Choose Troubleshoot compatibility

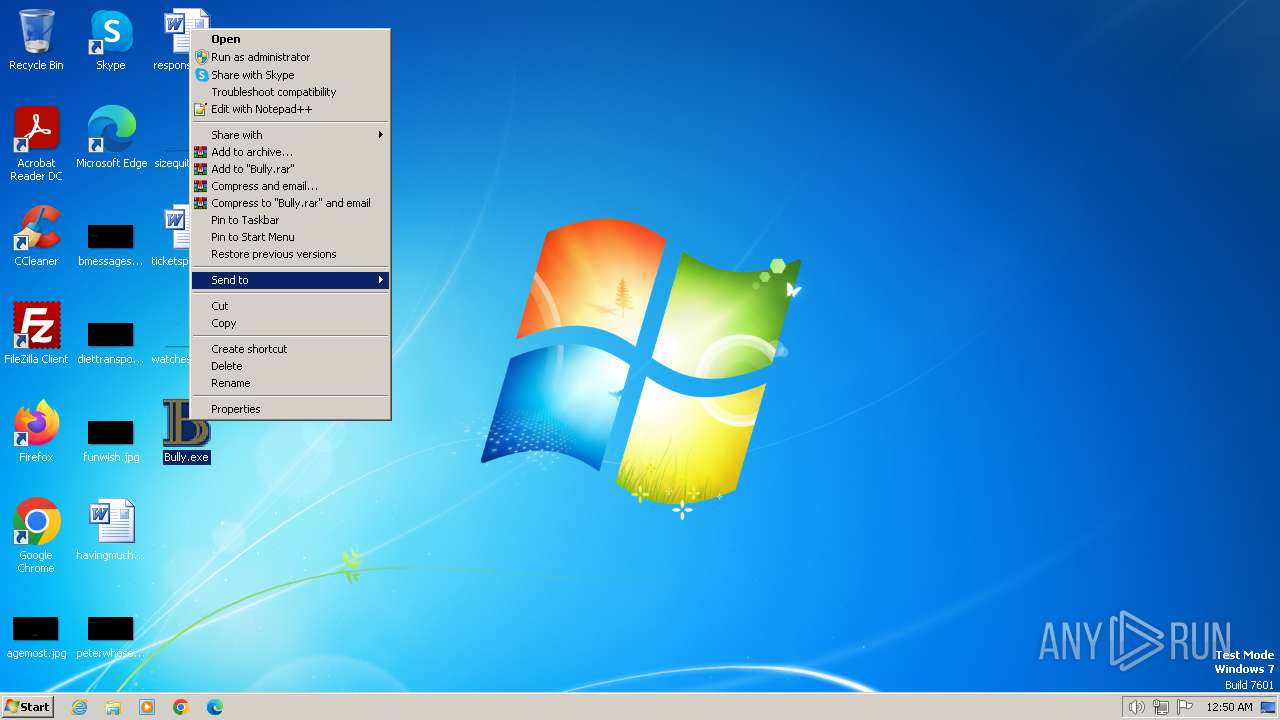[290, 92]
